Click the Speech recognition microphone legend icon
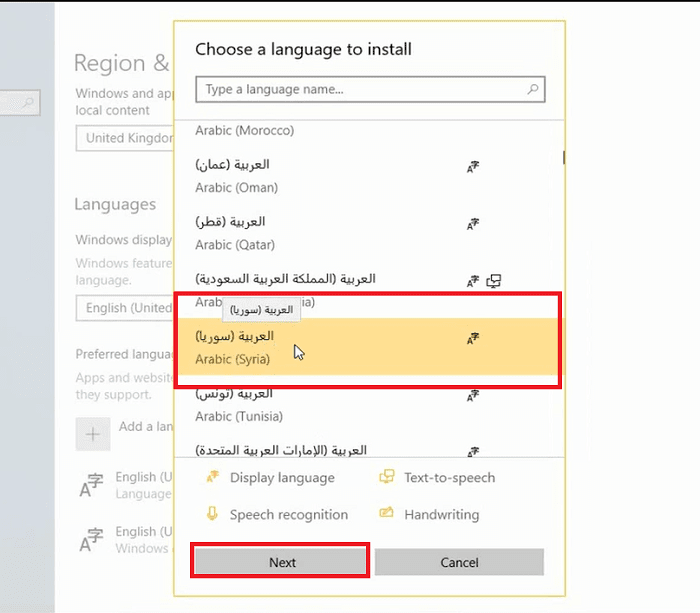This screenshot has width=700, height=613. [x=212, y=514]
